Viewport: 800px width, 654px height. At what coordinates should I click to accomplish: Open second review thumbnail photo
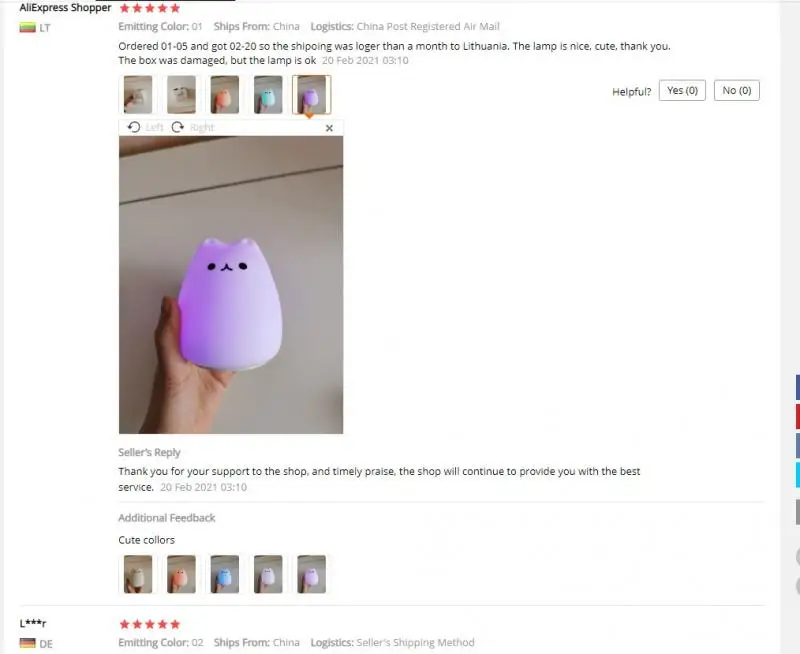click(181, 95)
